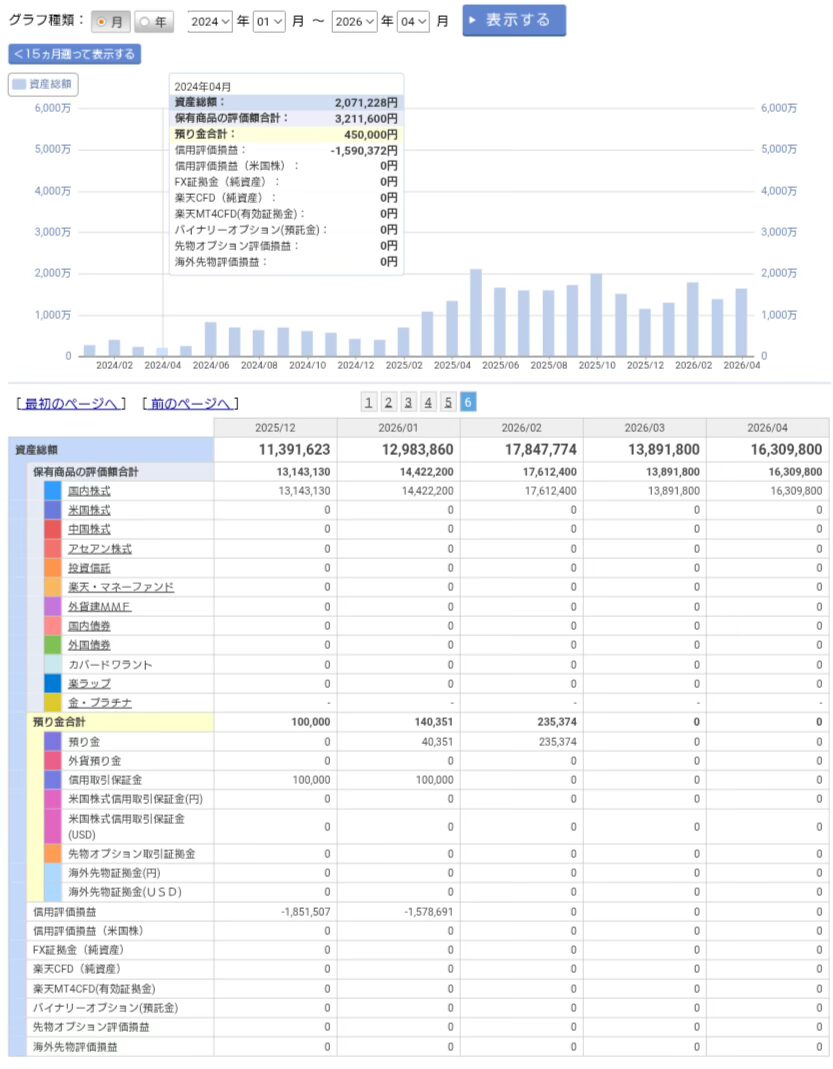Open the start year dropdown showing 2024
Image resolution: width=833 pixels, height=1069 pixels.
pos(210,21)
